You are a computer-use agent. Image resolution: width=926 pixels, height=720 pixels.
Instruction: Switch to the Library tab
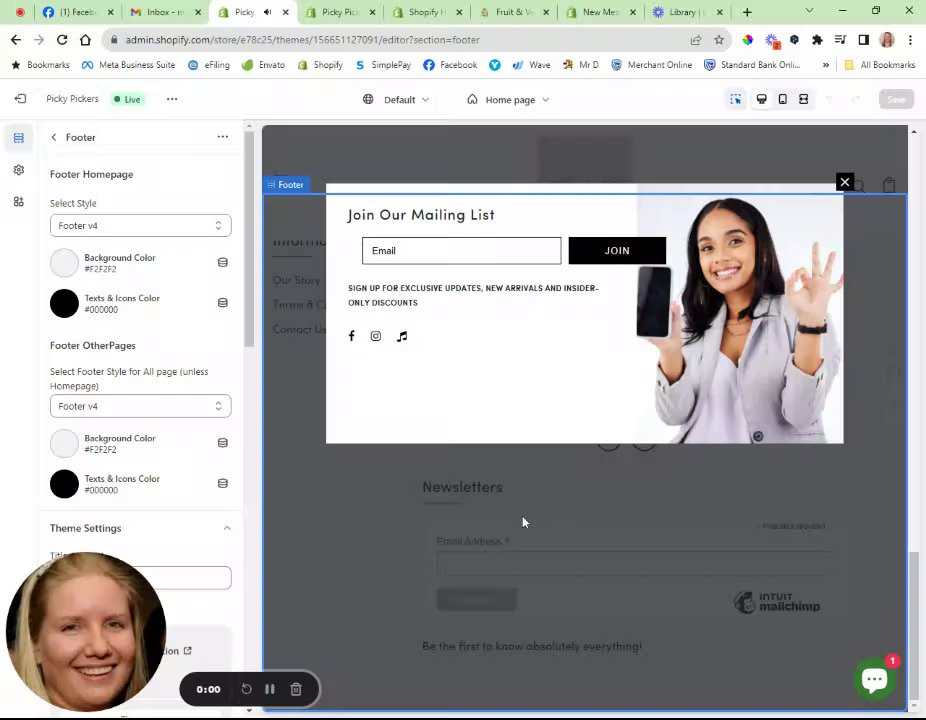pyautogui.click(x=685, y=12)
